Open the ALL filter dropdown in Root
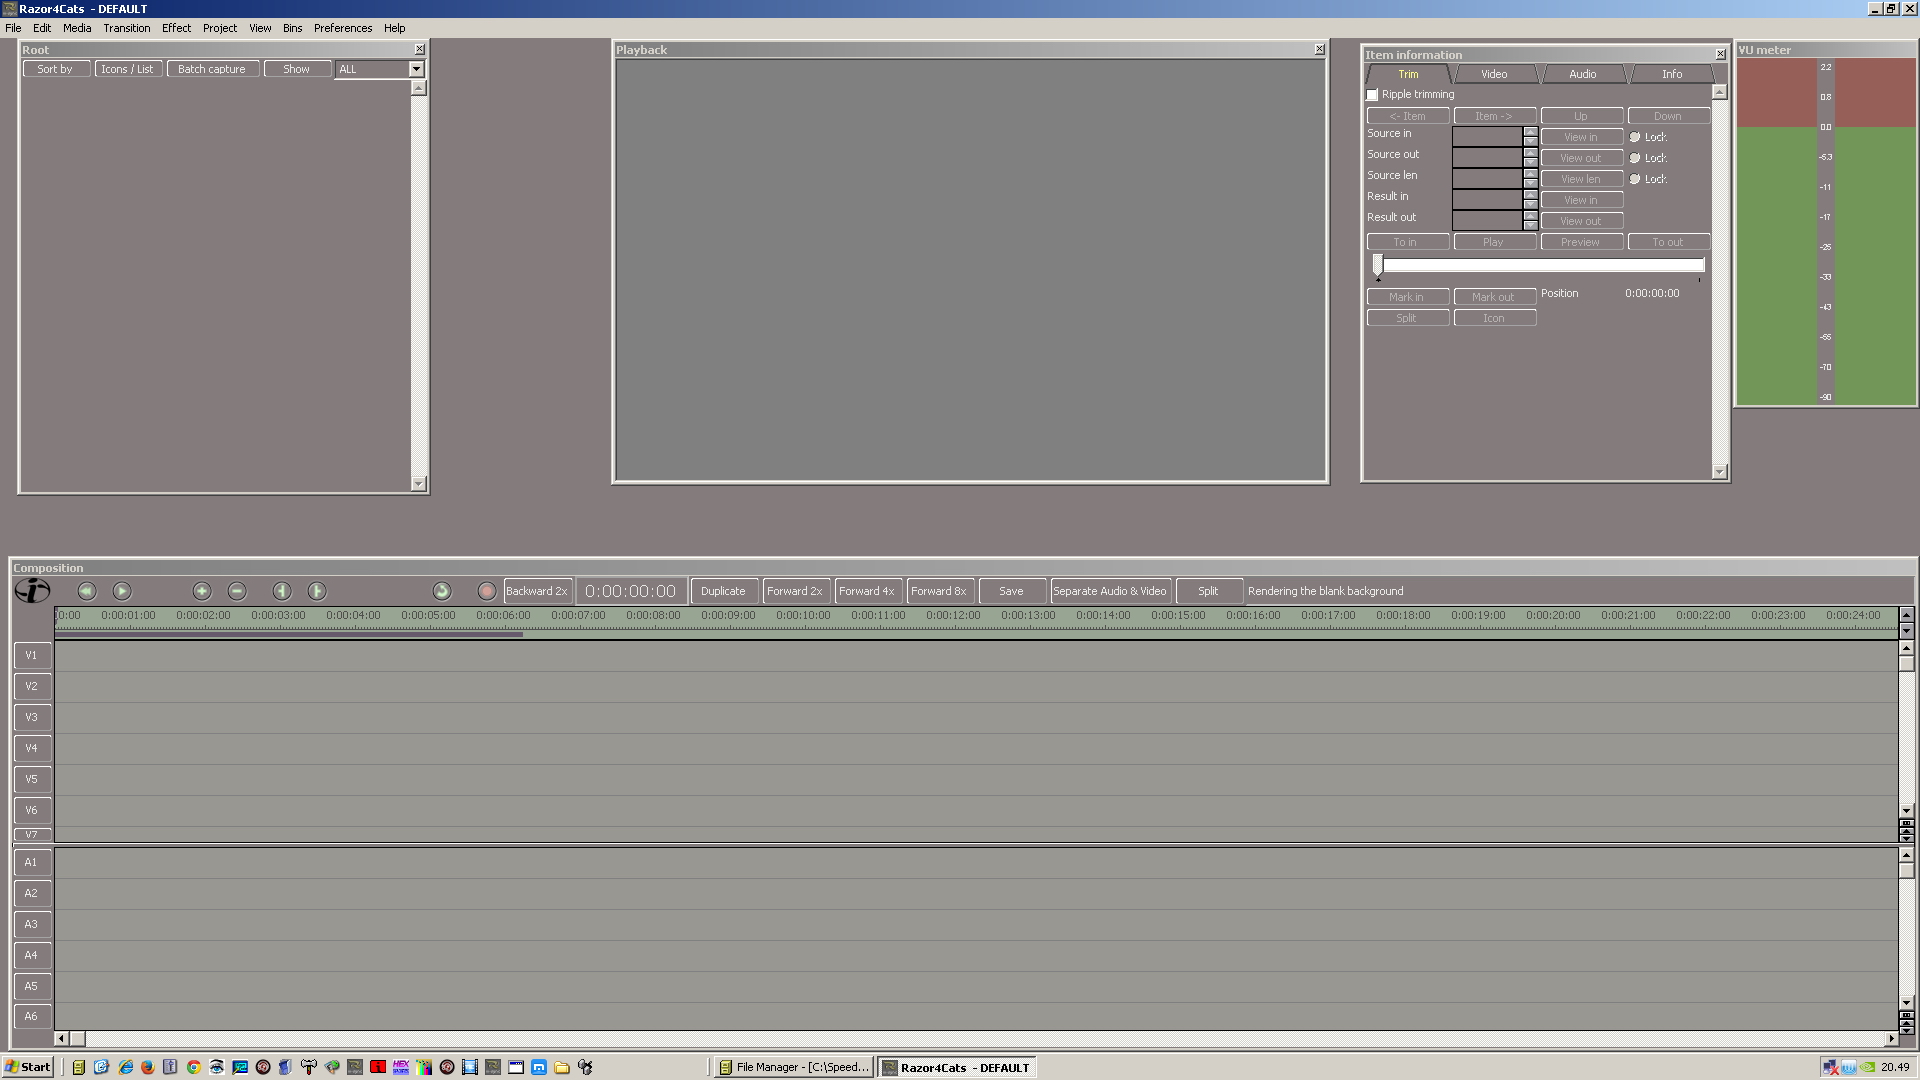1920x1080 pixels. point(416,69)
